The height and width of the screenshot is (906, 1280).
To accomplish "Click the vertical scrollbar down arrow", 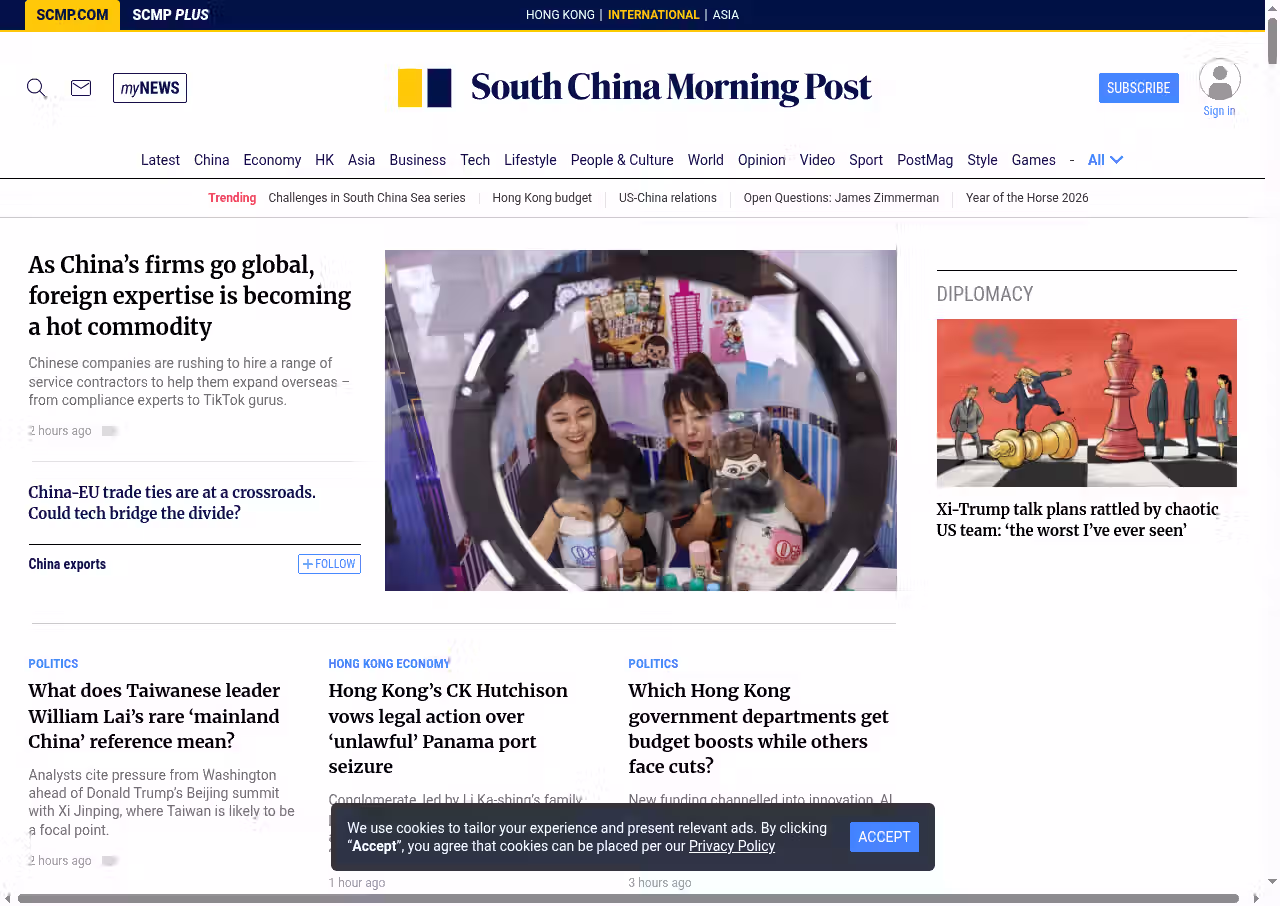I will [1272, 882].
